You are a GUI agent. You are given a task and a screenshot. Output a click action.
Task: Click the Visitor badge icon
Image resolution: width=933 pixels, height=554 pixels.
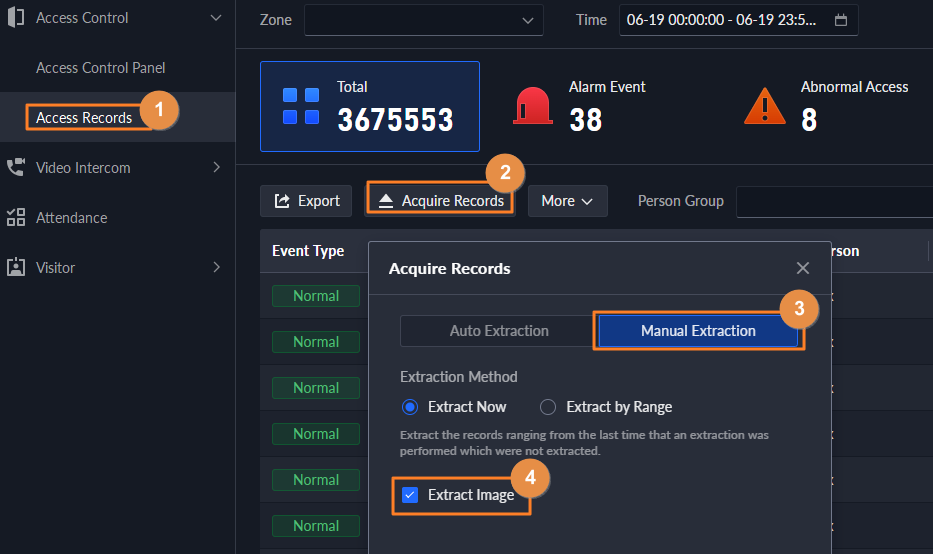click(16, 267)
